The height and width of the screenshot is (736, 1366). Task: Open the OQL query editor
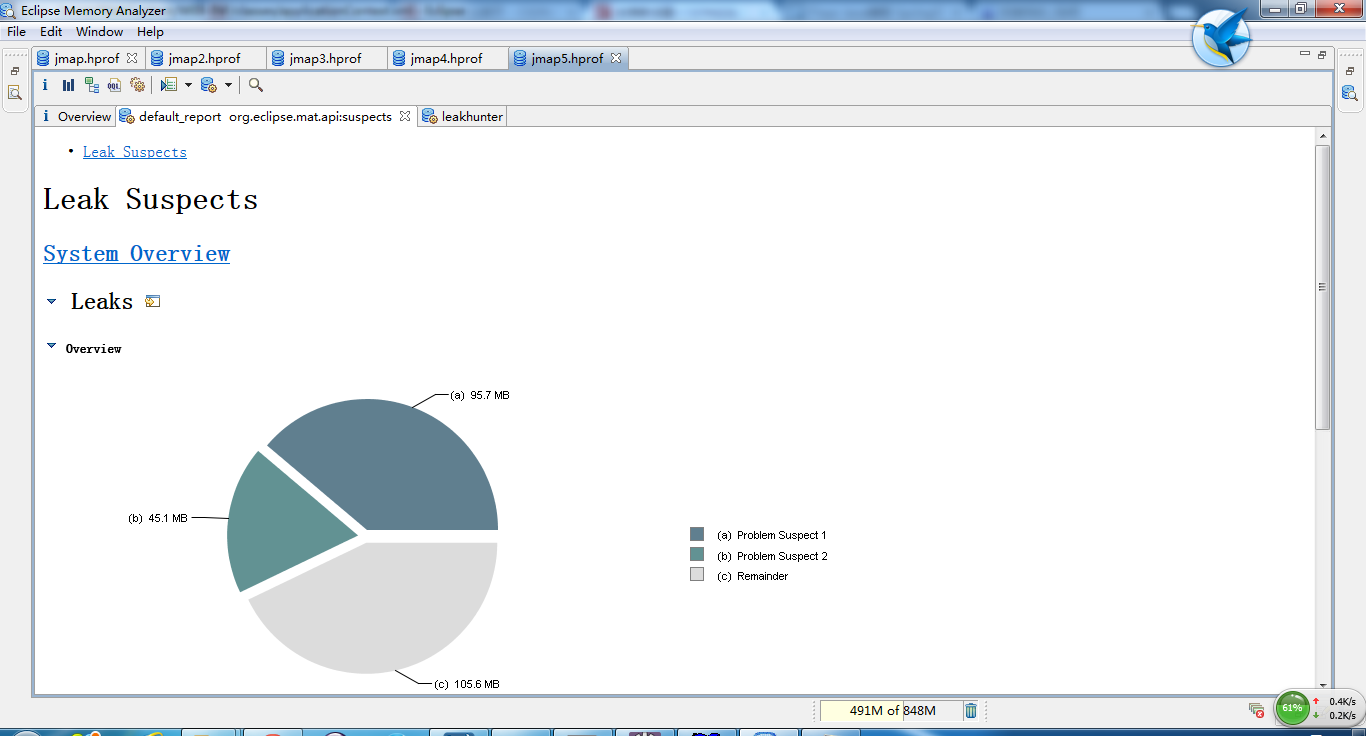114,85
